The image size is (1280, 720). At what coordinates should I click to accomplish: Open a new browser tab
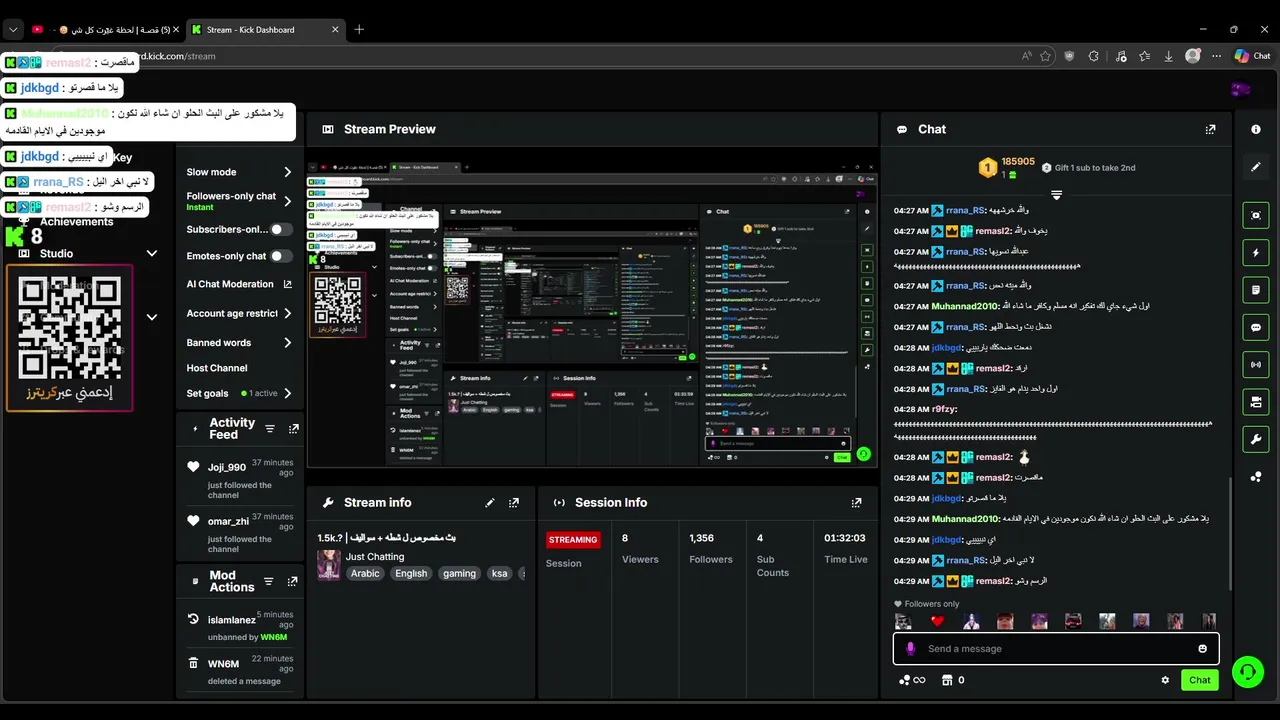(x=359, y=30)
